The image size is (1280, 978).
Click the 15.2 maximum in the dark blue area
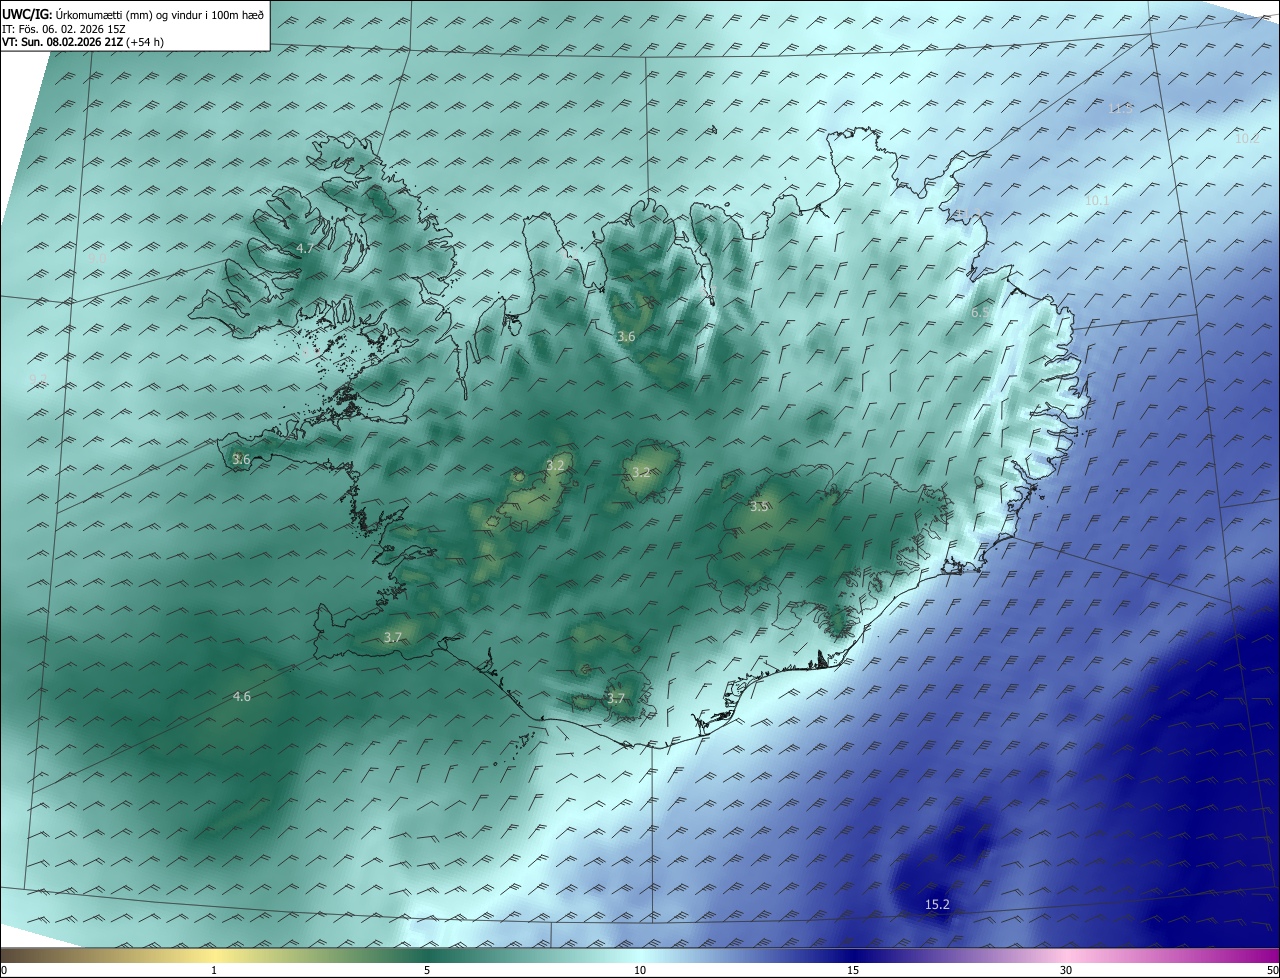click(937, 905)
